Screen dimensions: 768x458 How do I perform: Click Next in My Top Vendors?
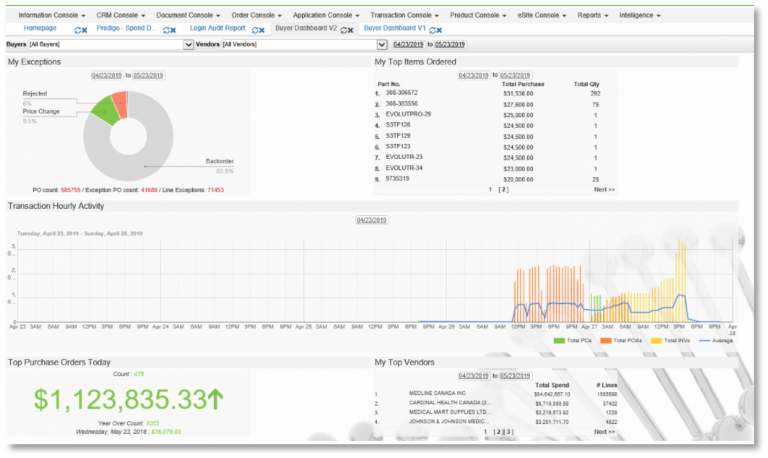pyautogui.click(x=604, y=432)
